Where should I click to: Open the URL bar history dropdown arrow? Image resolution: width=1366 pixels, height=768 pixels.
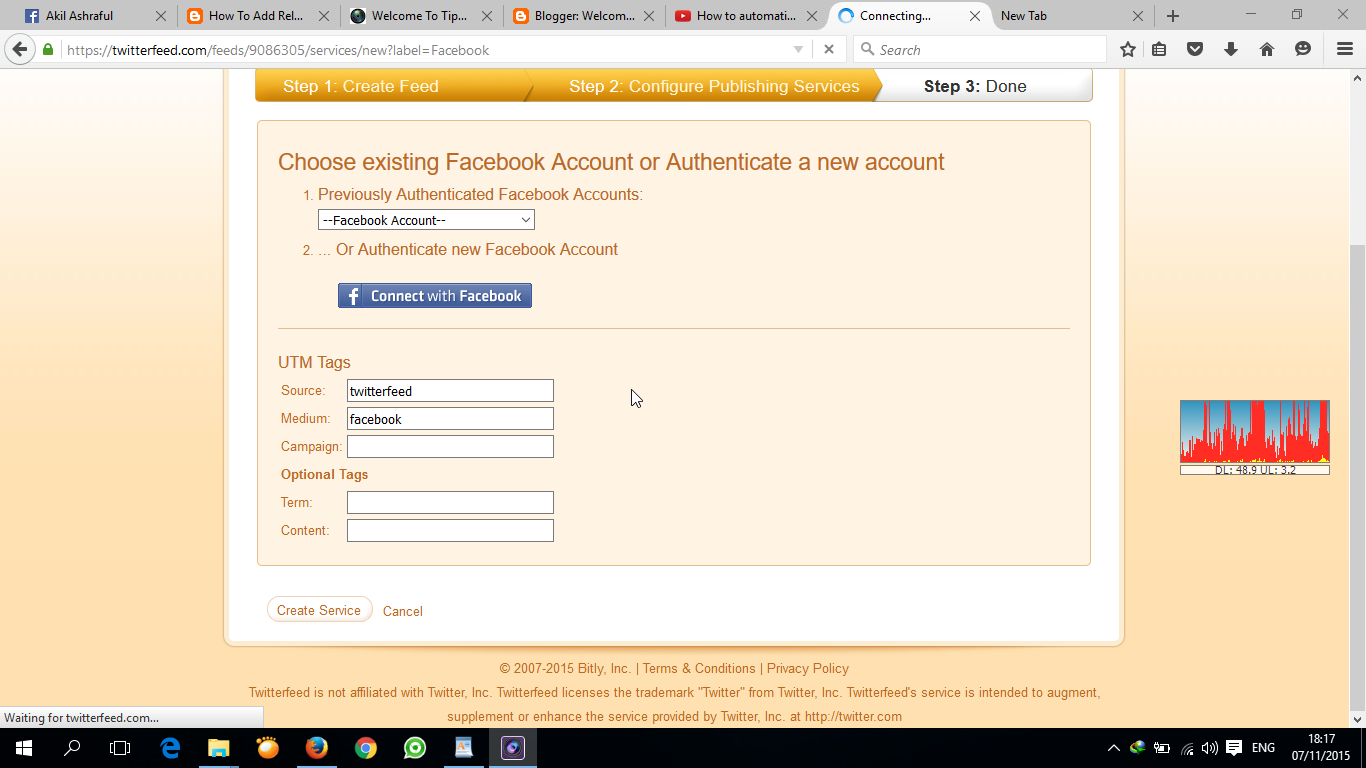point(798,49)
